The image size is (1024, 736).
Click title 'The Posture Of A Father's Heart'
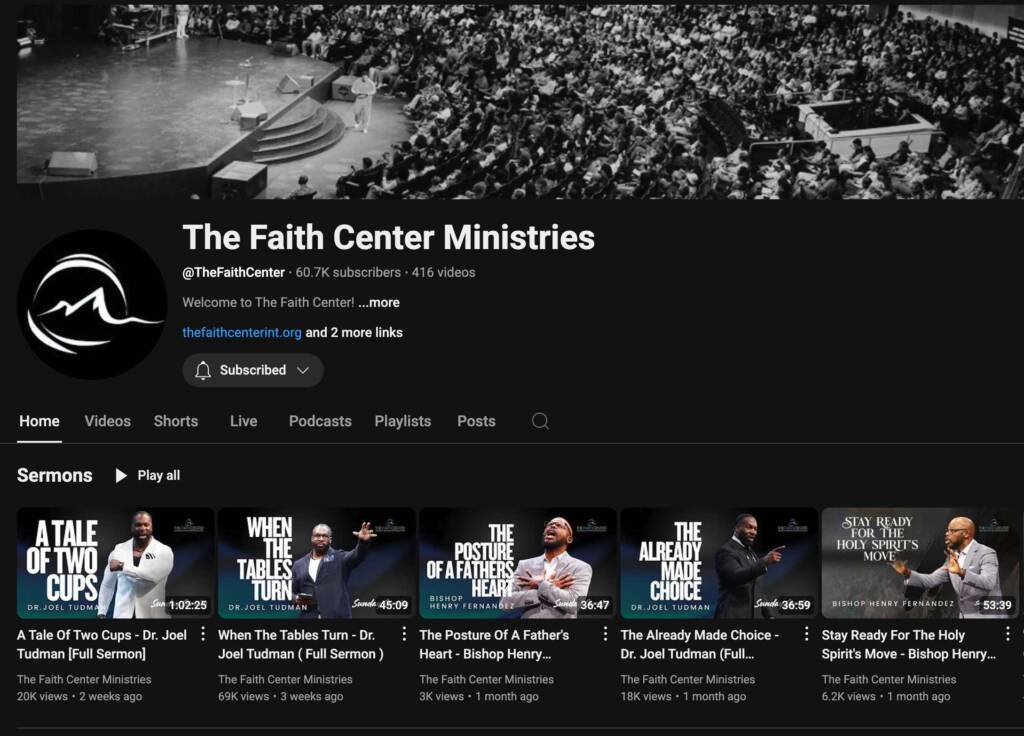494,644
